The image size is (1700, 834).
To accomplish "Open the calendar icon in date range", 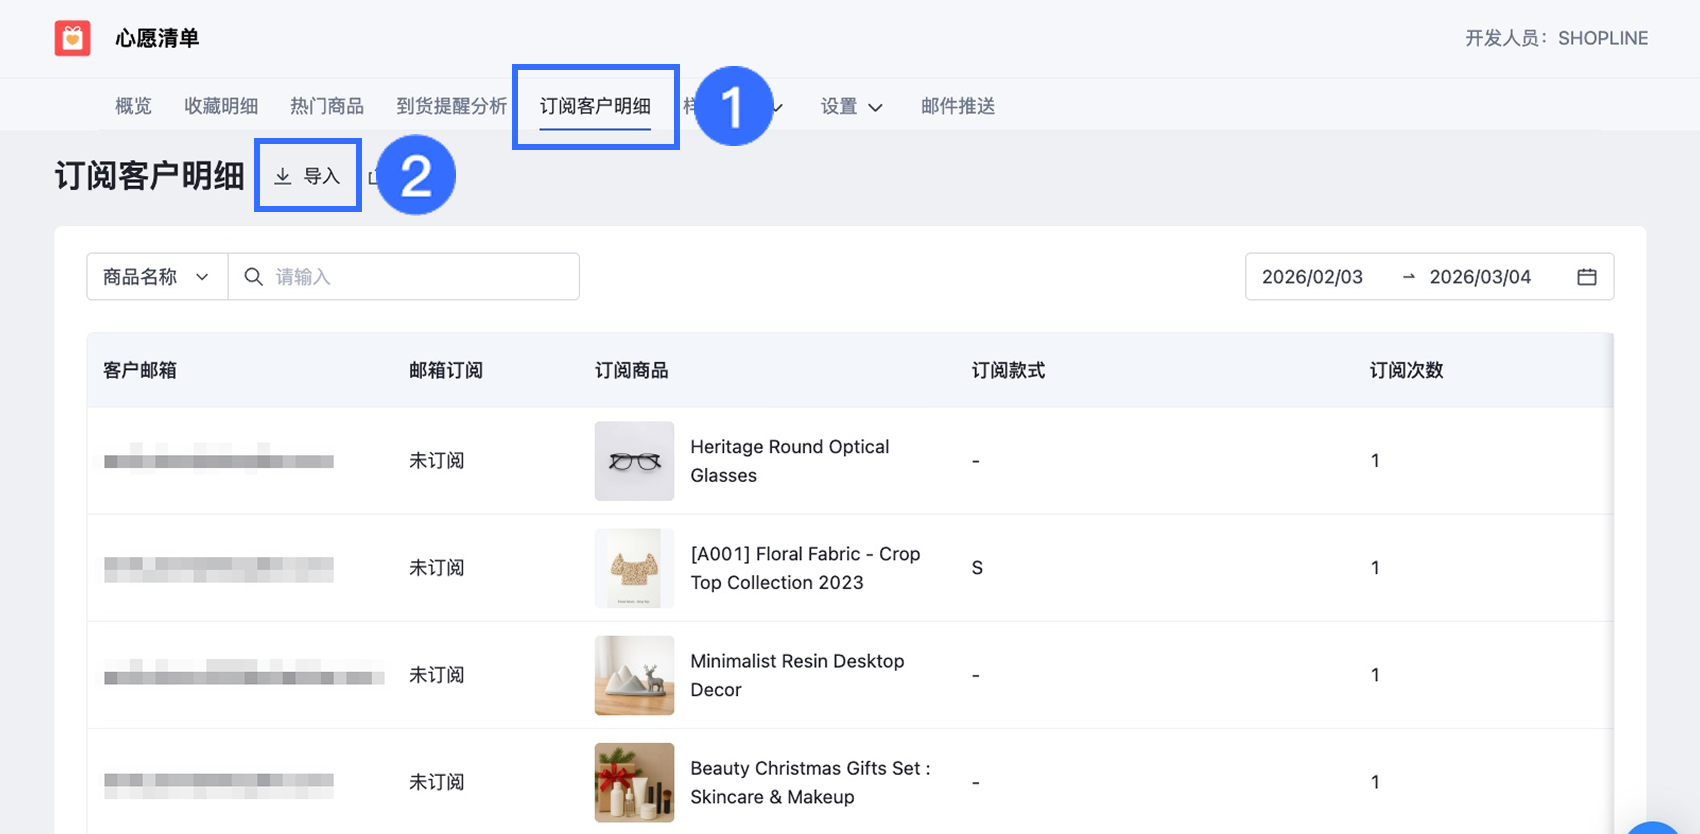I will click(x=1586, y=277).
